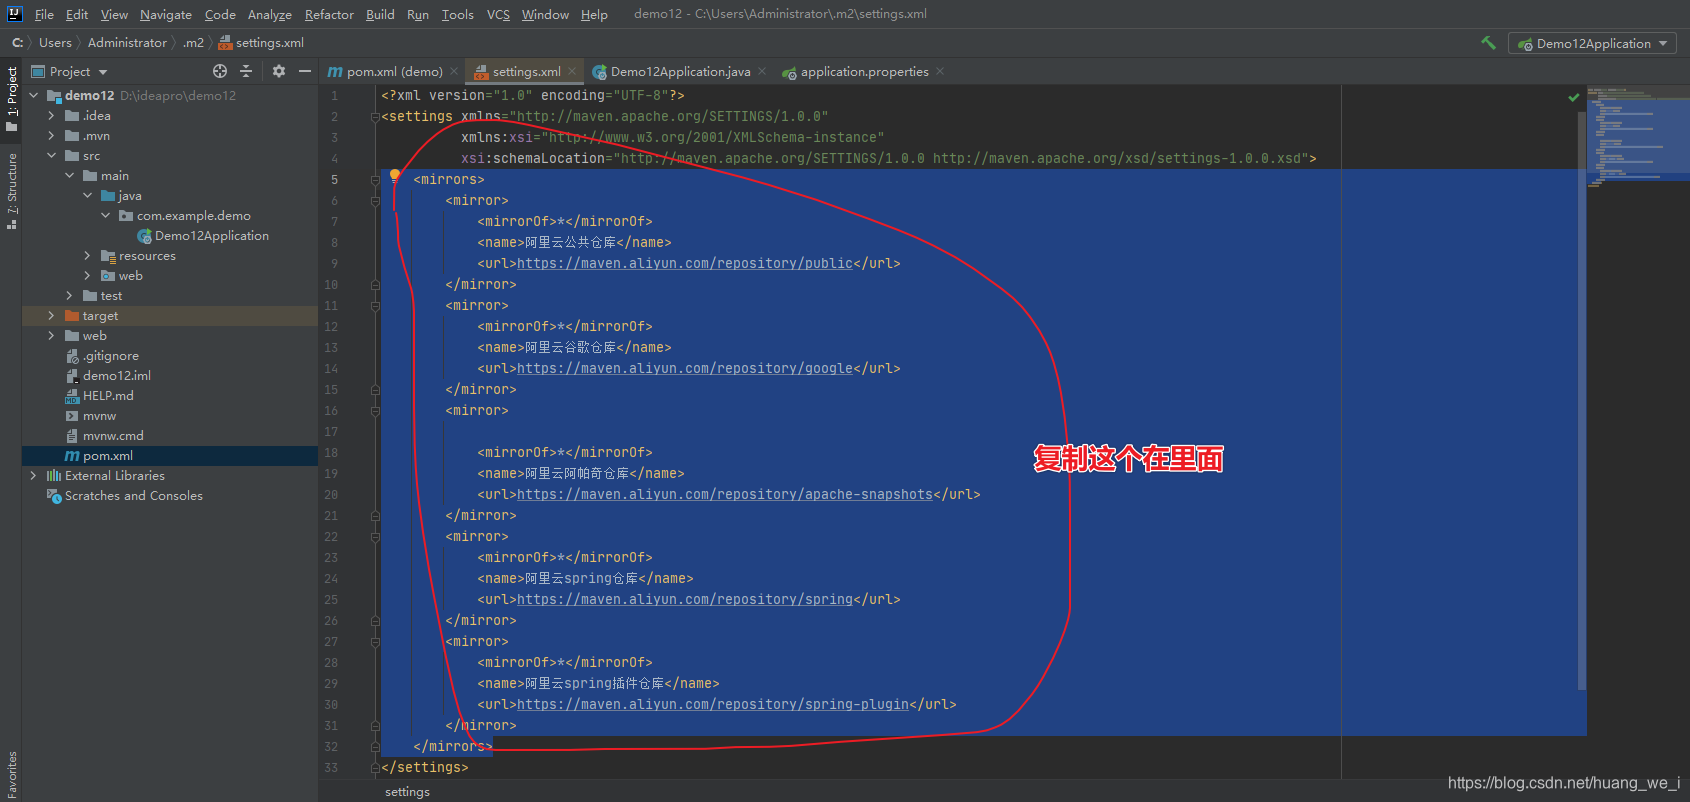Expand the target folder
The image size is (1690, 802).
pos(52,315)
